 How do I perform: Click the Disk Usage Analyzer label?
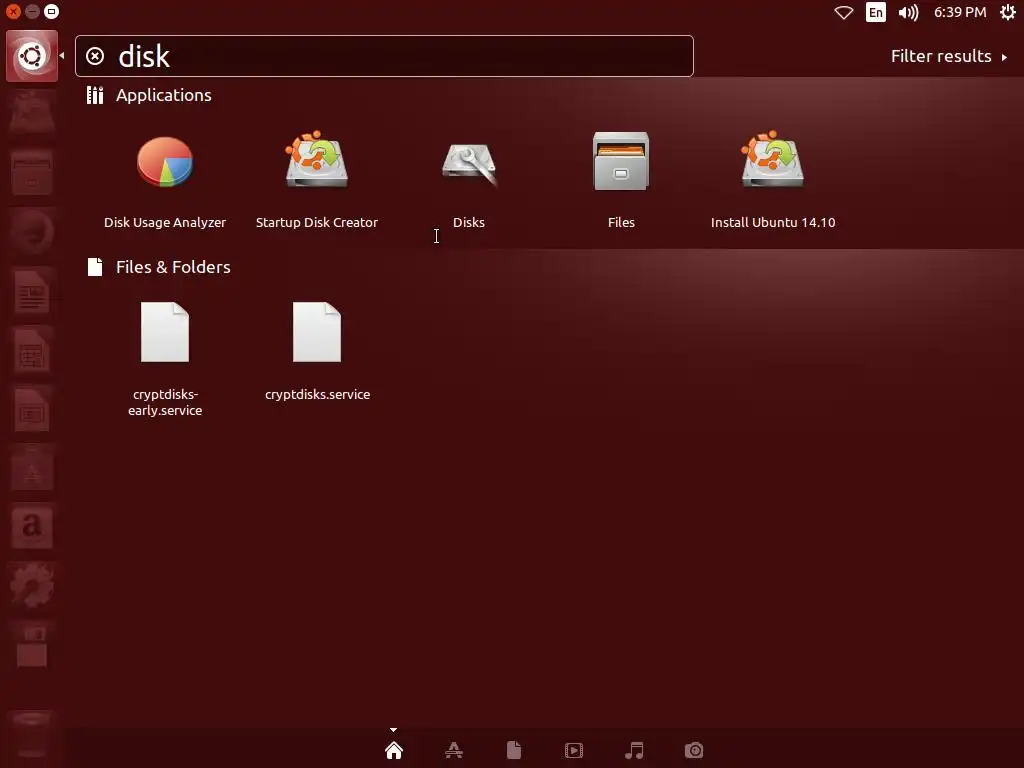[x=165, y=223]
